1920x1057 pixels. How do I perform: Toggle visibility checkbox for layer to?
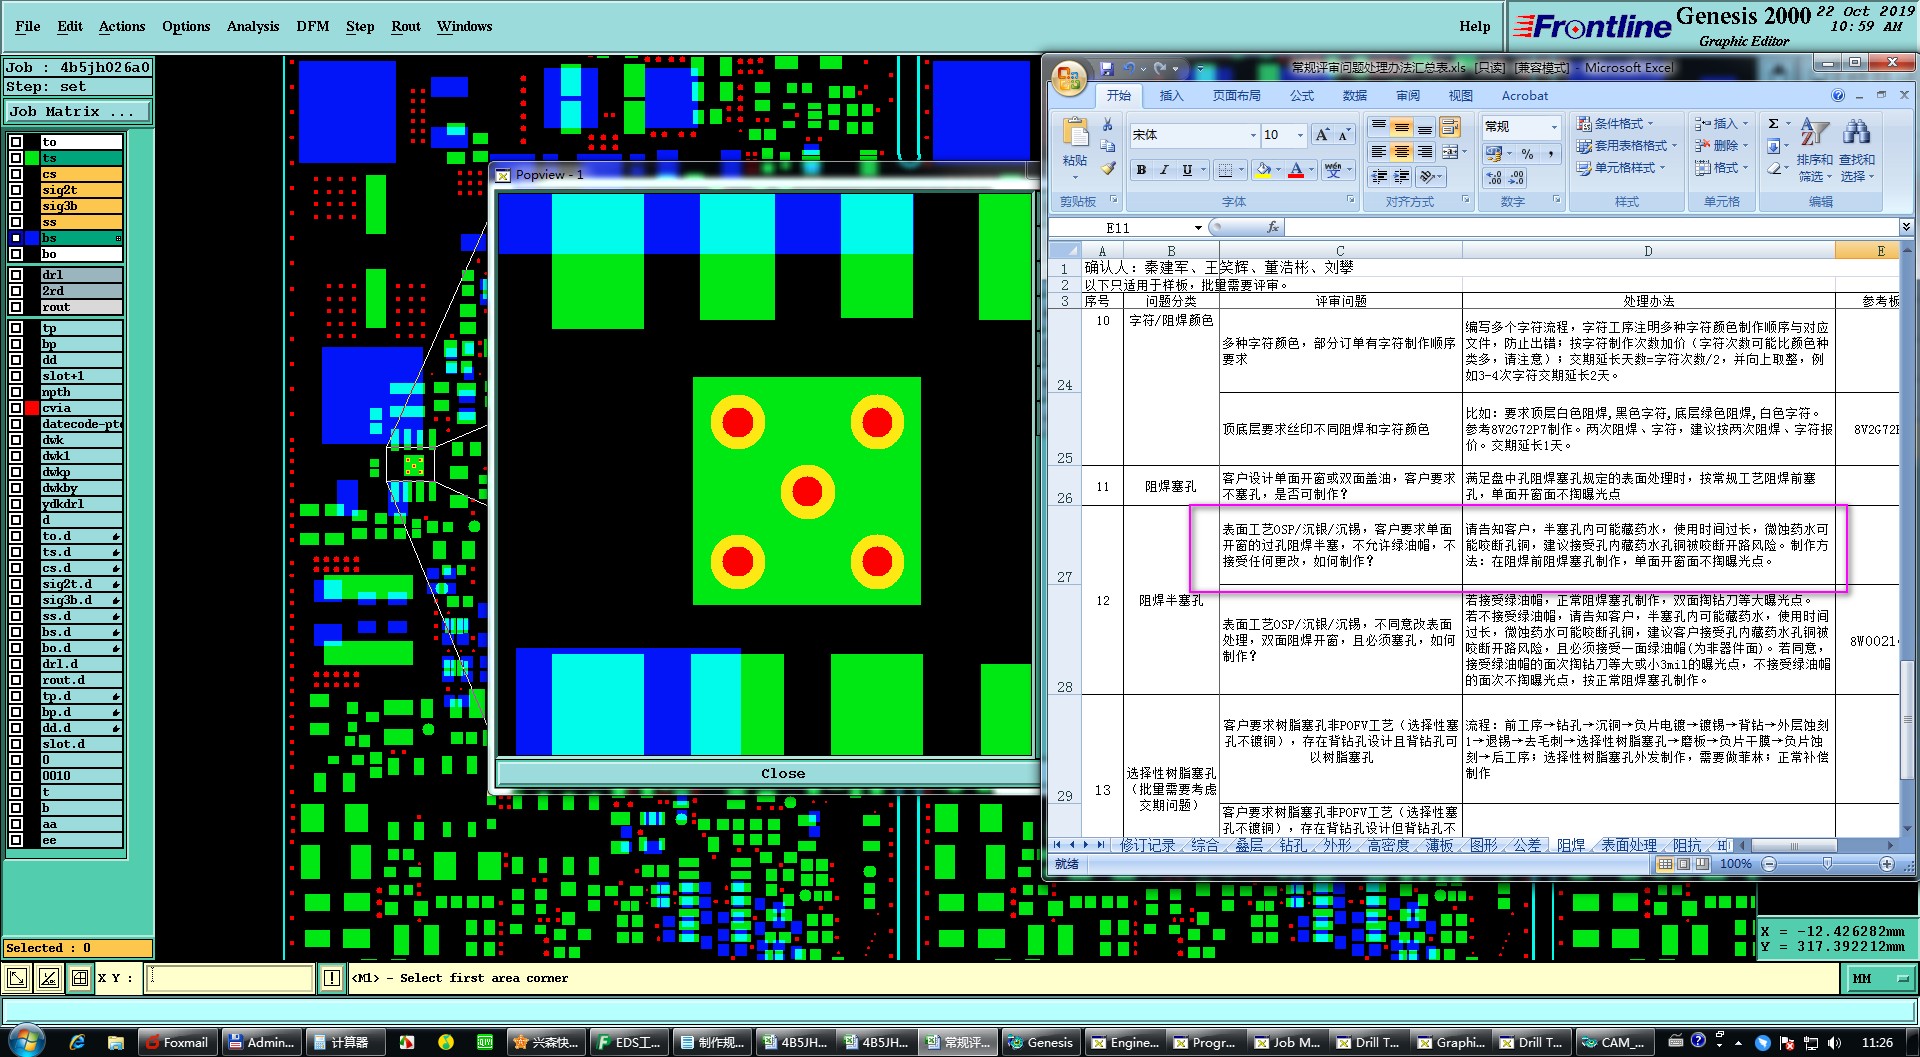16,142
